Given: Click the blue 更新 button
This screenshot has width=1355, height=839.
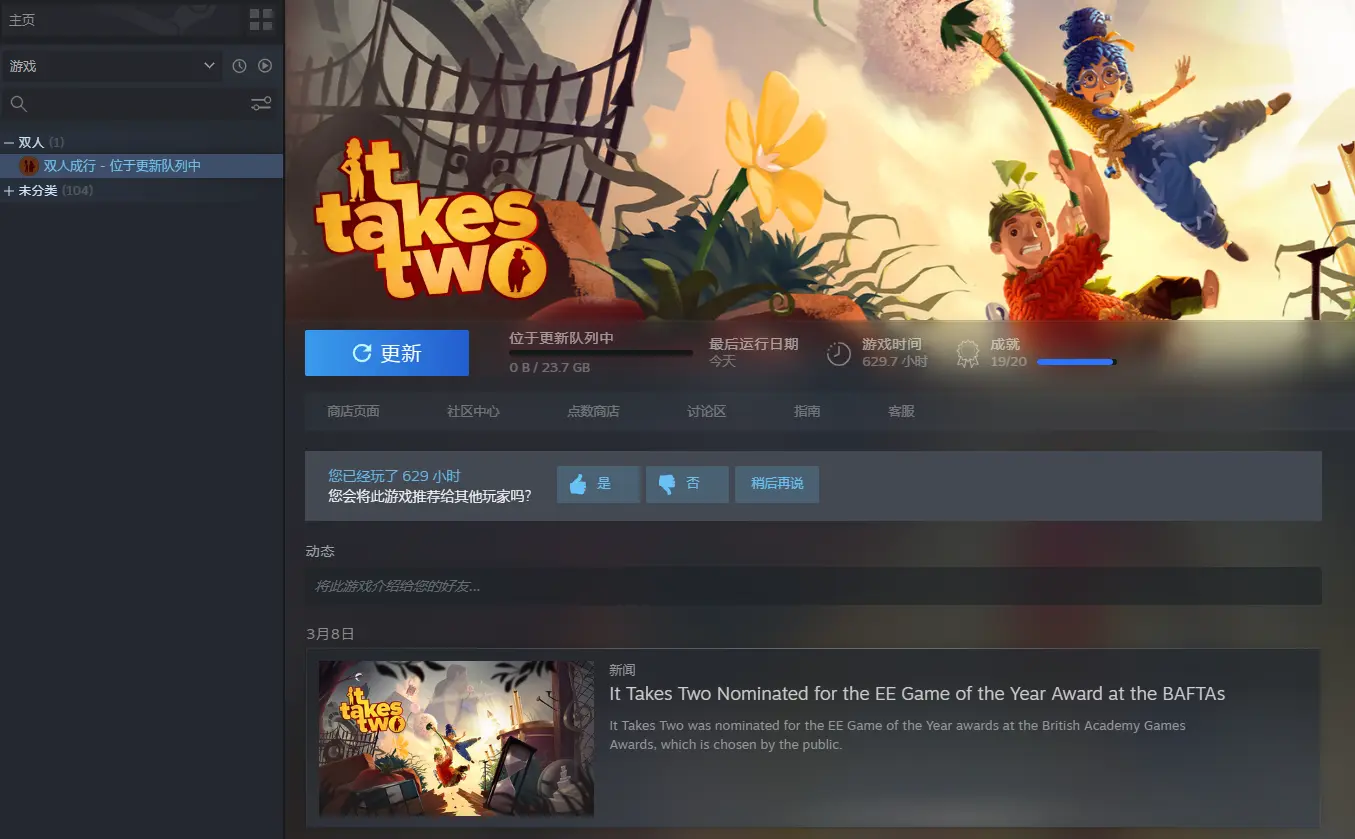Looking at the screenshot, I should (x=387, y=353).
